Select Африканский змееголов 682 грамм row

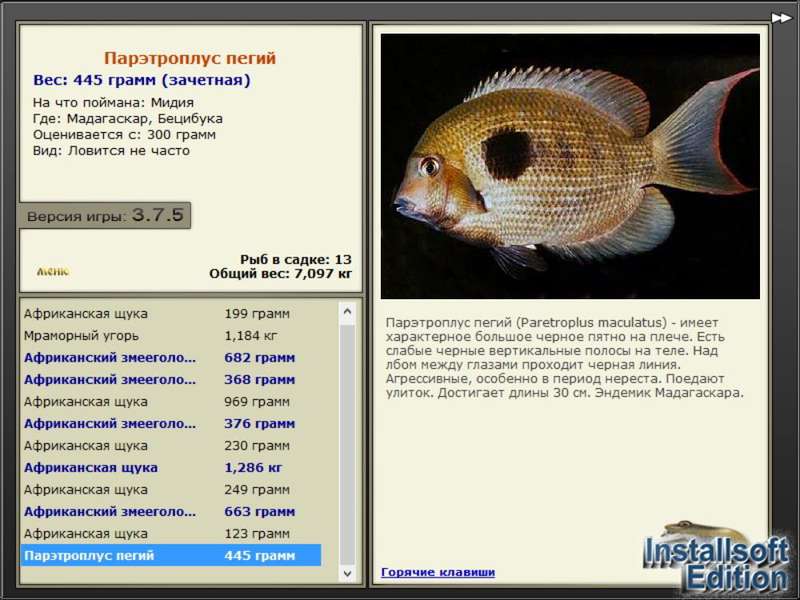[171, 358]
